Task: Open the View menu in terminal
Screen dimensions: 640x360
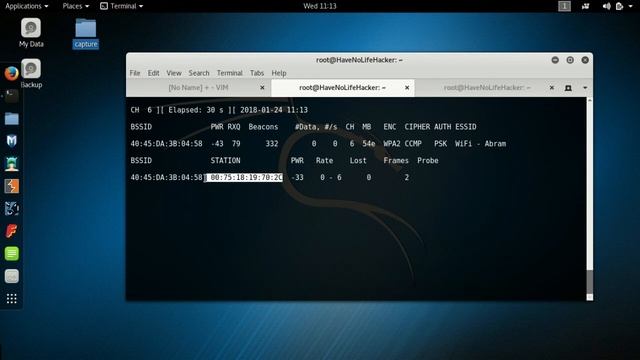Action: 174,73
